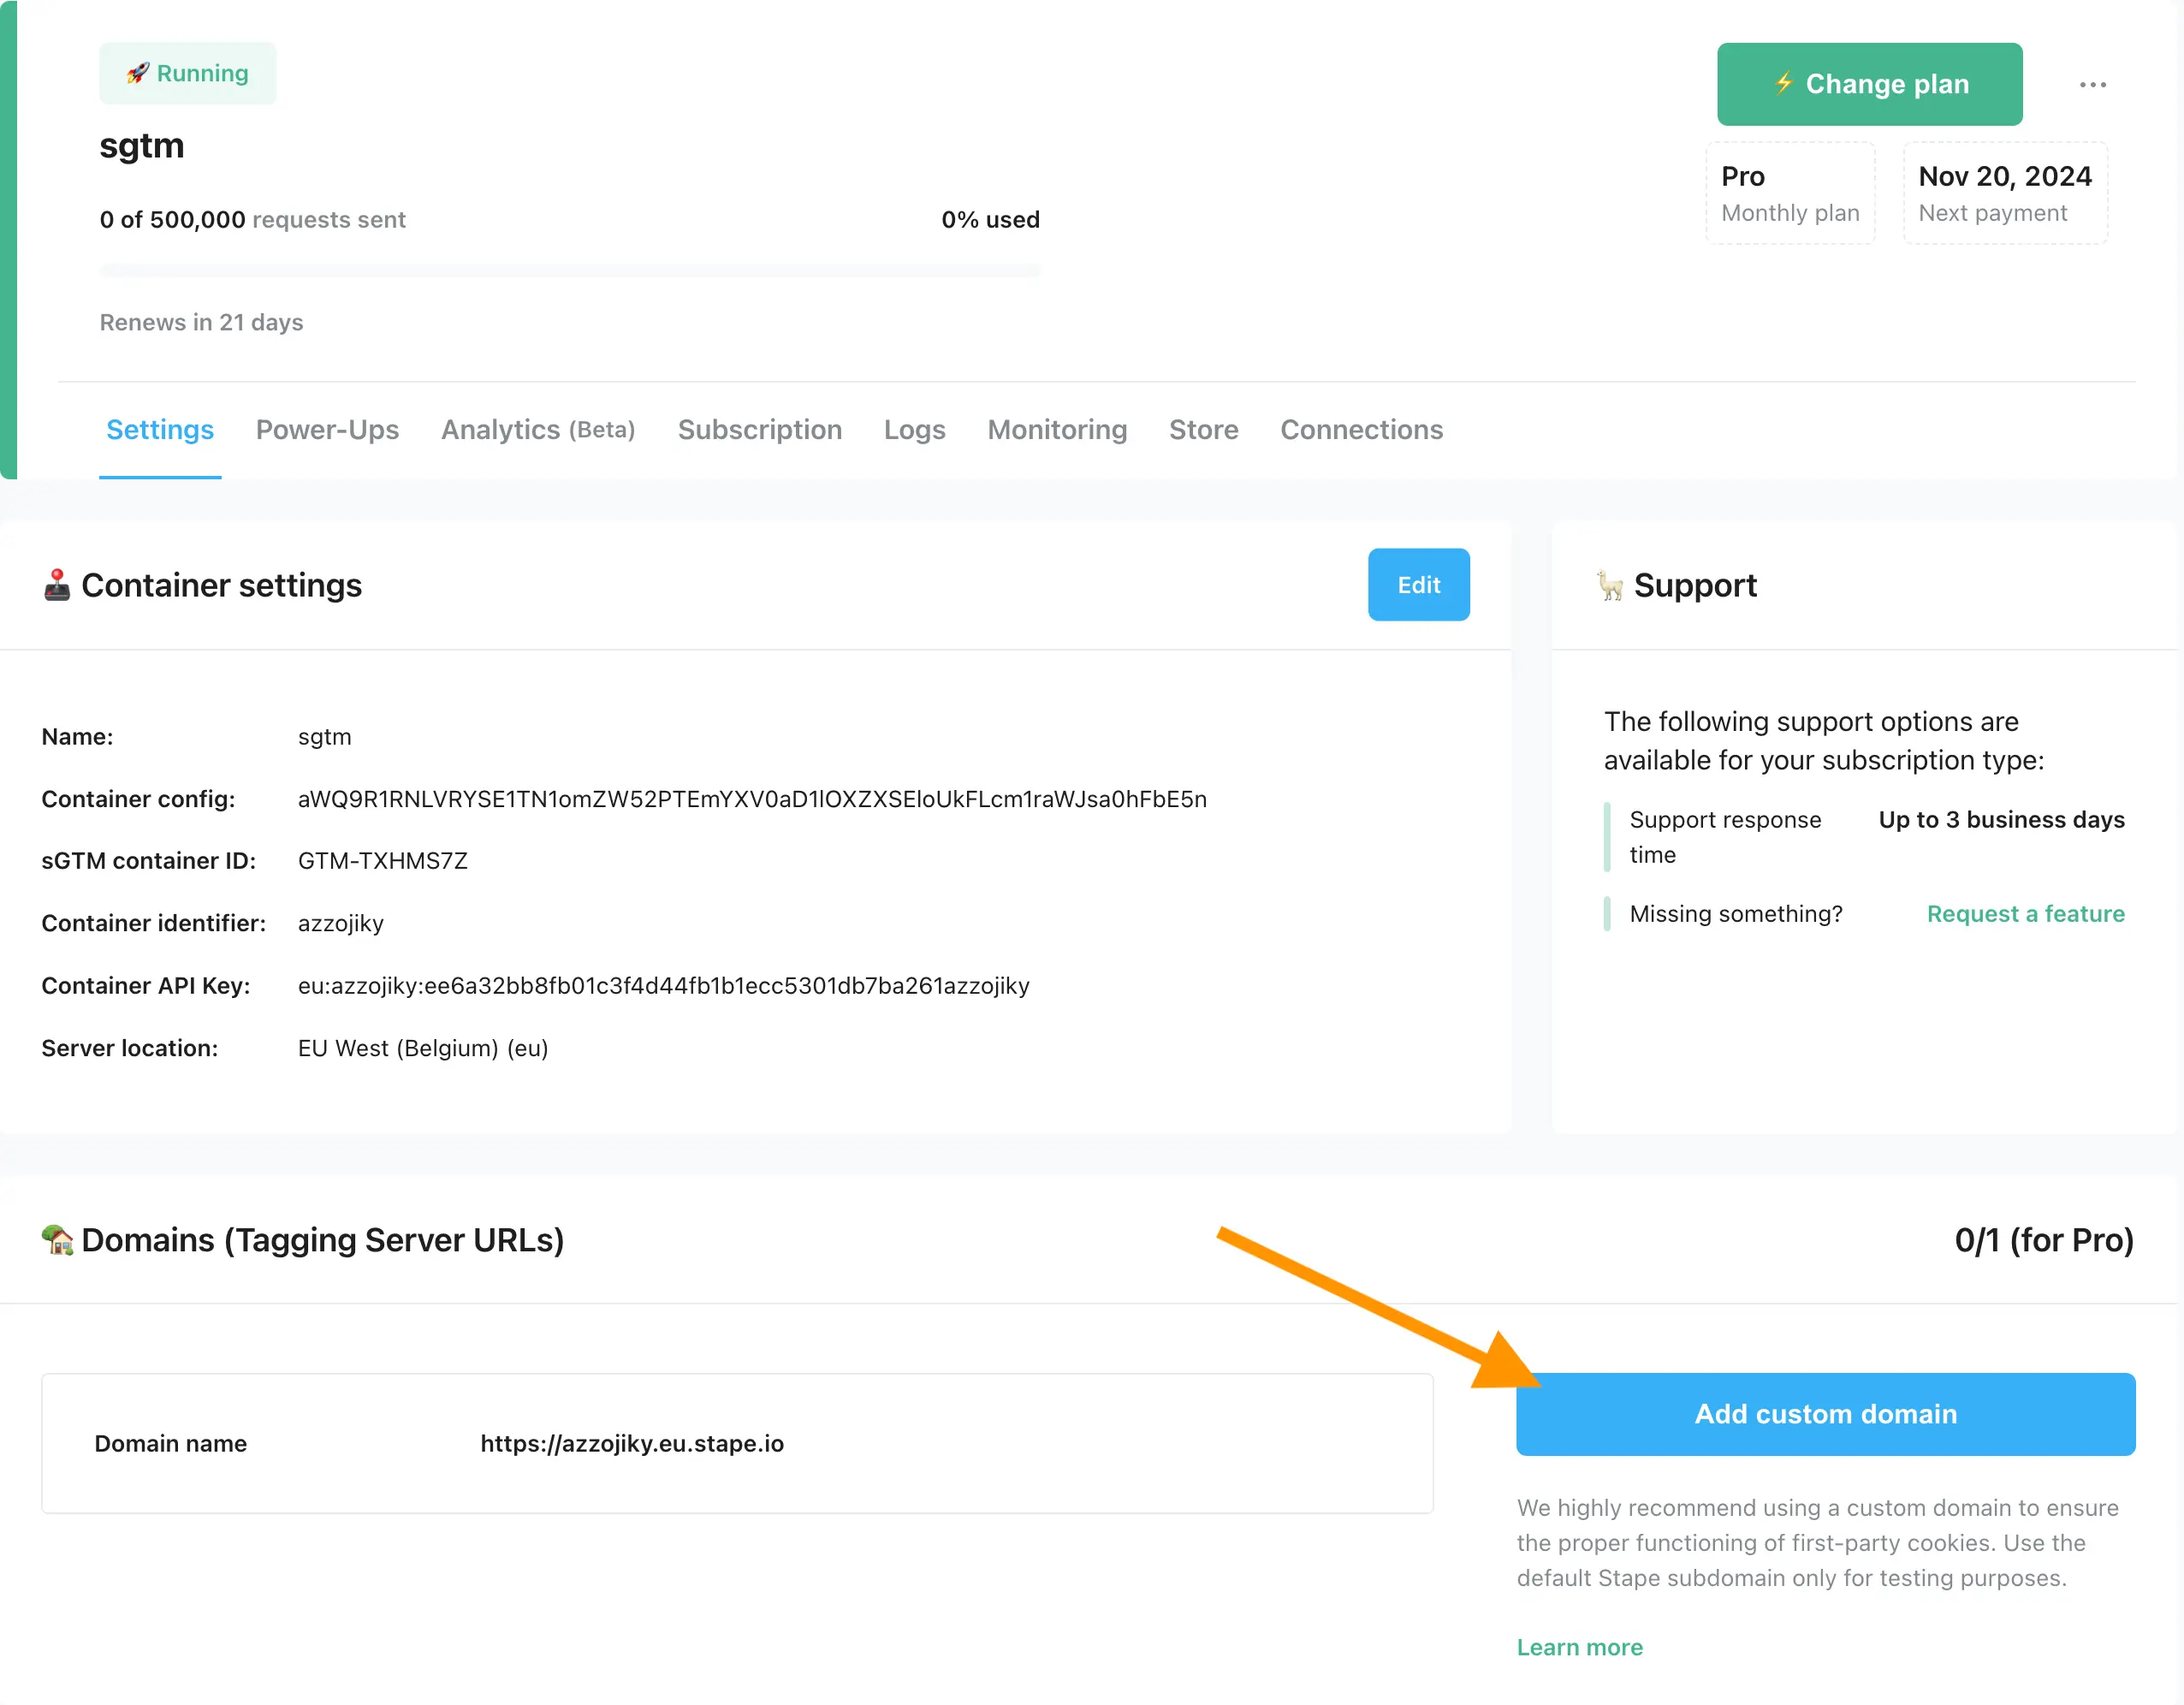Click the Nov 20, 2024 next payment card
Viewport: 2184px width, 1705px height.
[x=2005, y=193]
